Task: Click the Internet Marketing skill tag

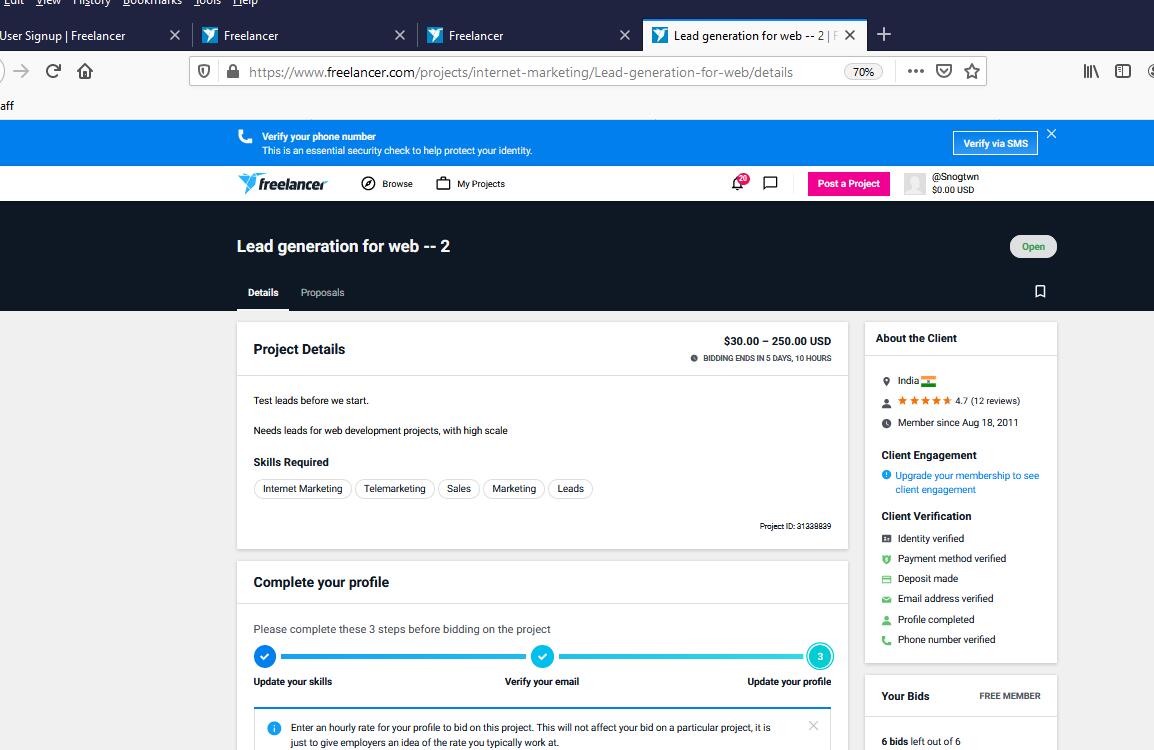Action: pyautogui.click(x=302, y=489)
